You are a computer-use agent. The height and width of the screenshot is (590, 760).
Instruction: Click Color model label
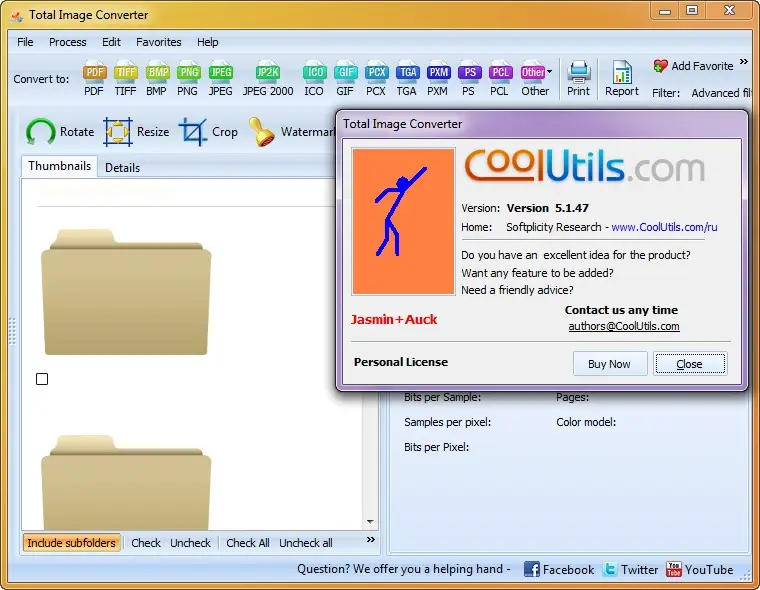click(586, 422)
